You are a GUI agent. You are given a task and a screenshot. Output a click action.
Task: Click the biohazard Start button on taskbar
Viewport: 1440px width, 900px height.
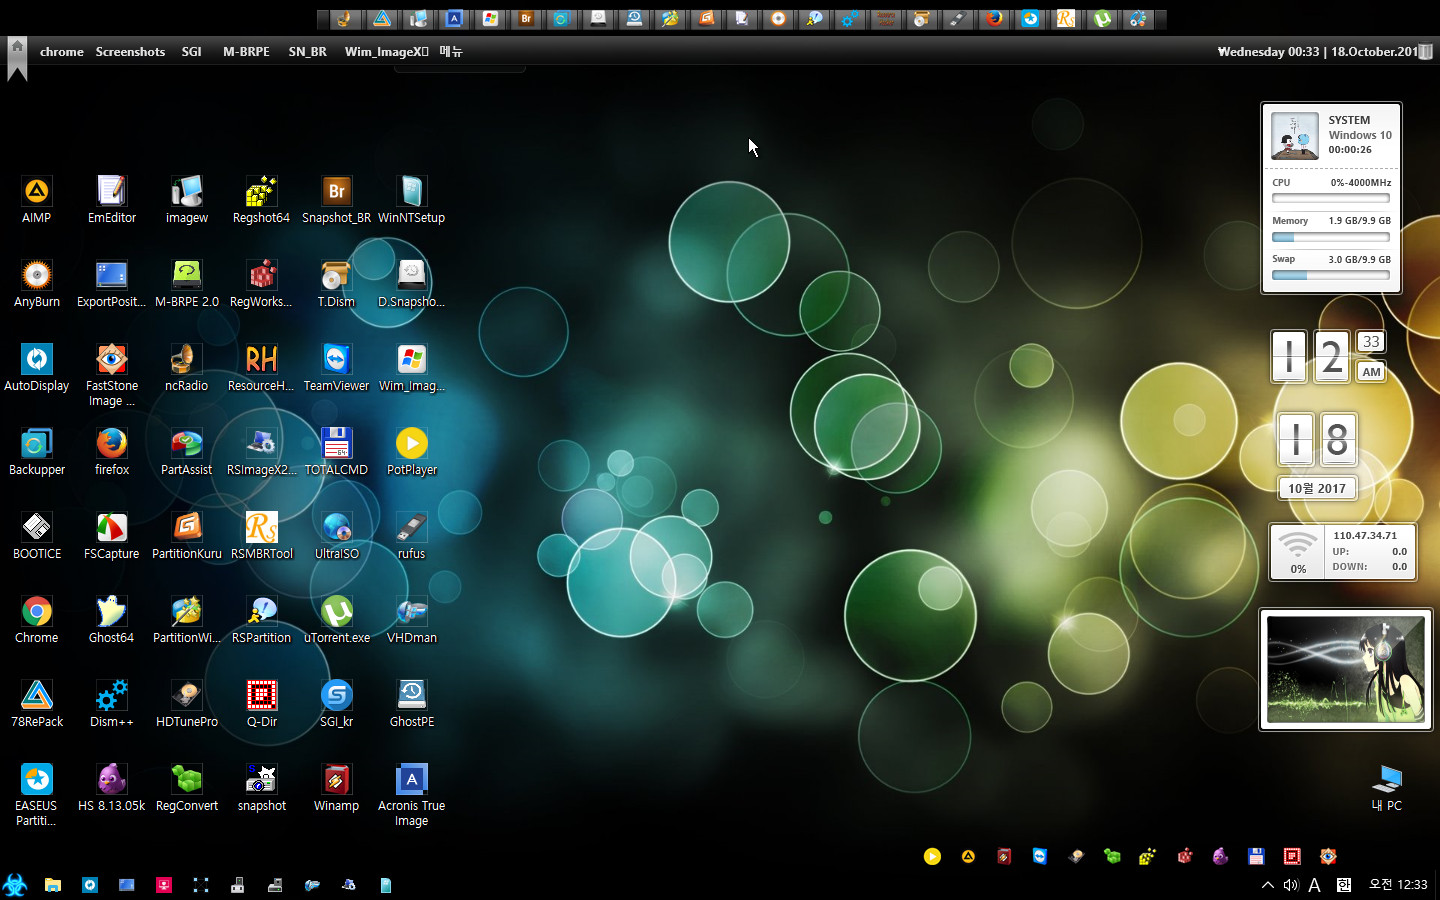pos(15,885)
